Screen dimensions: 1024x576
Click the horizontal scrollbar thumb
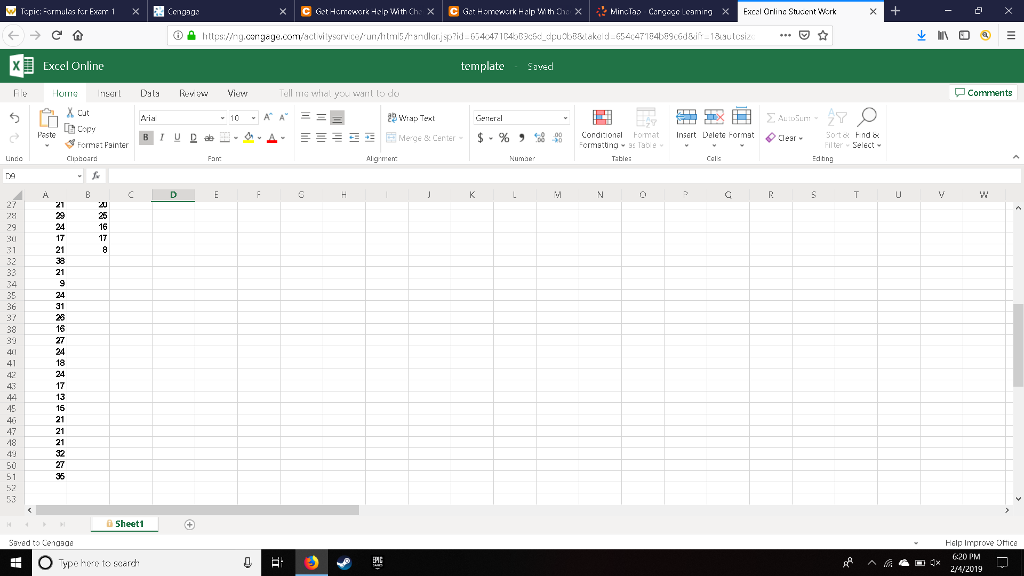(x=197, y=510)
